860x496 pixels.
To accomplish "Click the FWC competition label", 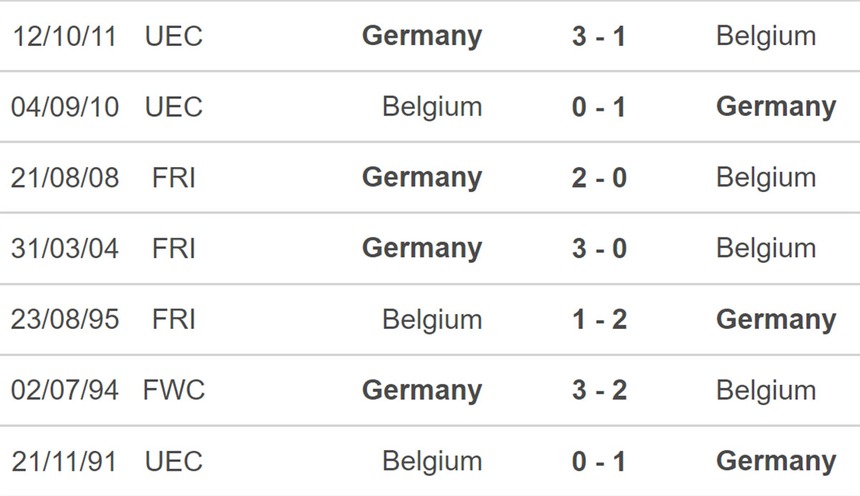I will [x=174, y=390].
